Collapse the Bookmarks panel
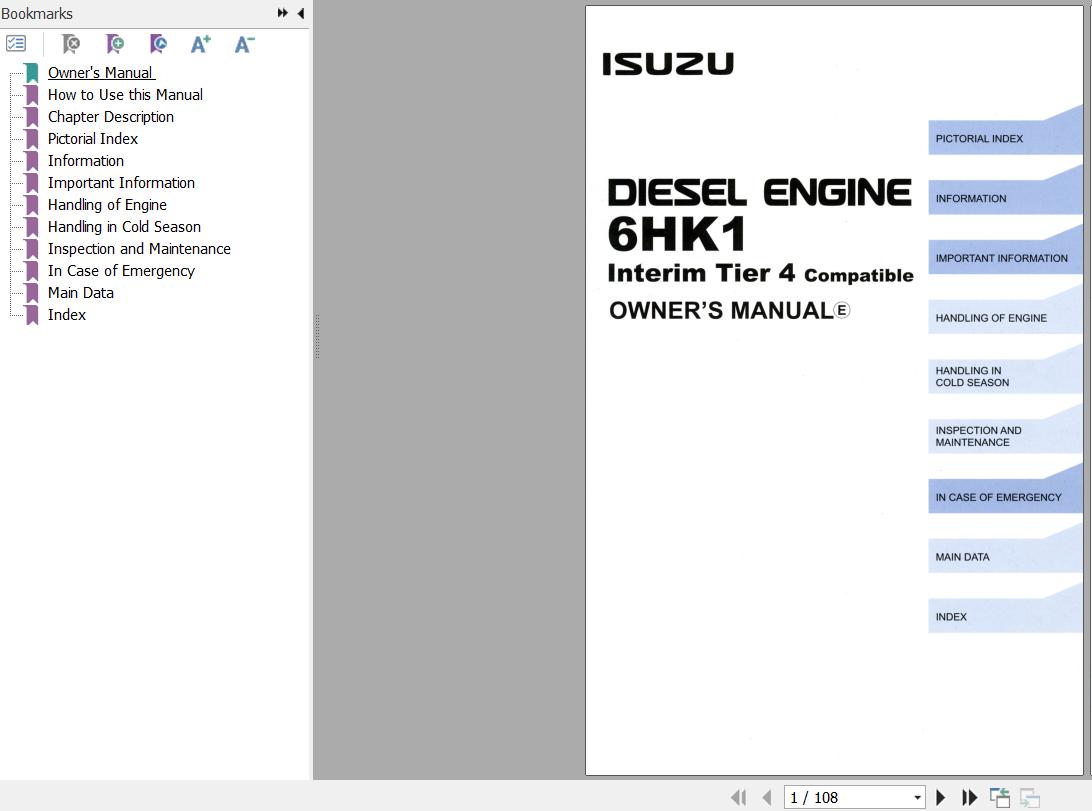 (x=301, y=13)
